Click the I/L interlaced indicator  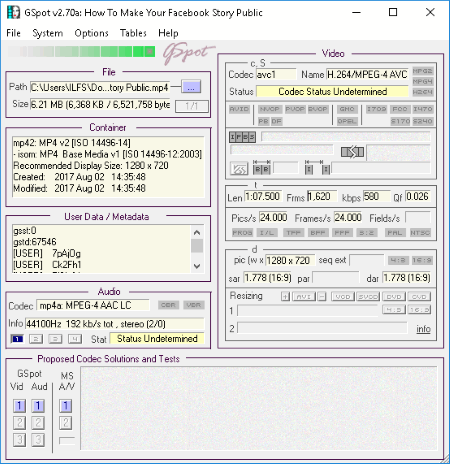[267, 232]
